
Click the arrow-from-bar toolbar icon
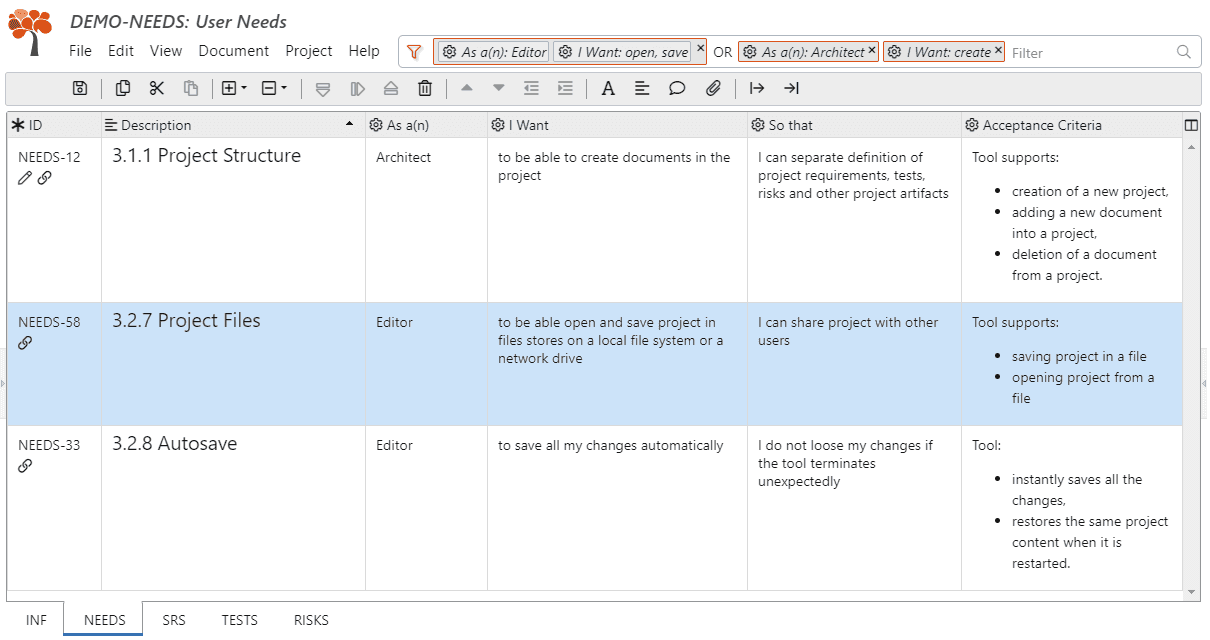757,89
